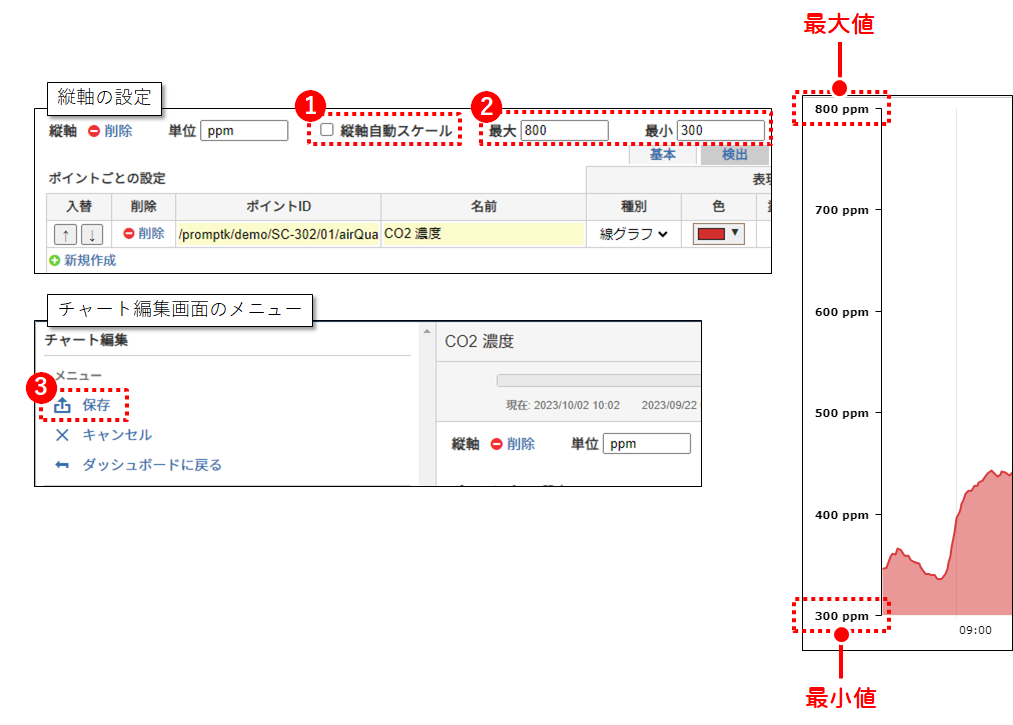
Task: Click the green plus 新規作成 icon
Action: pyautogui.click(x=54, y=260)
